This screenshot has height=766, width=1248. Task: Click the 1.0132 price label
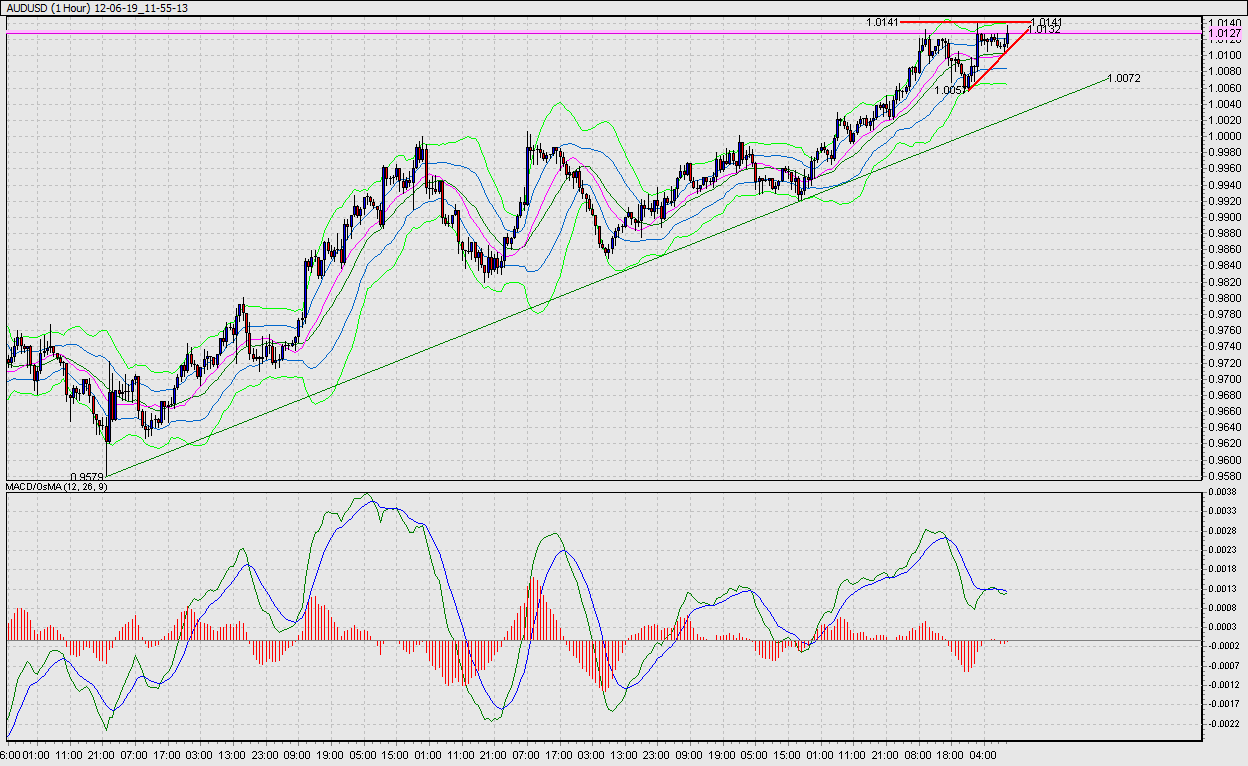click(x=1044, y=30)
